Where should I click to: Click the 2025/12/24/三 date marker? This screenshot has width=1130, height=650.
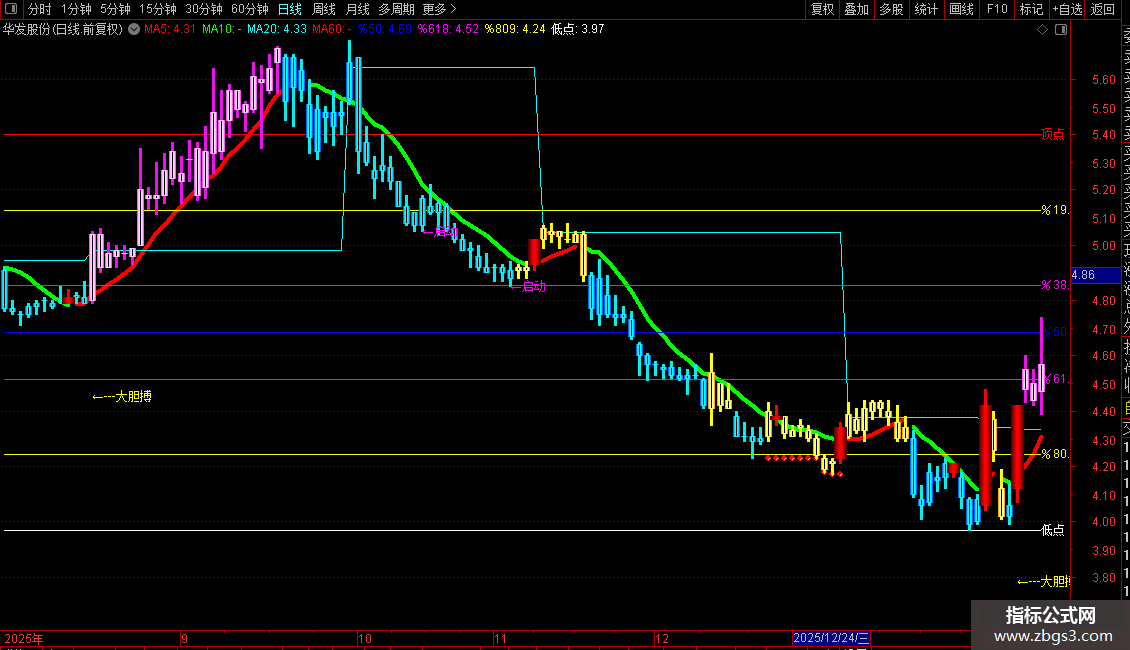coord(831,638)
